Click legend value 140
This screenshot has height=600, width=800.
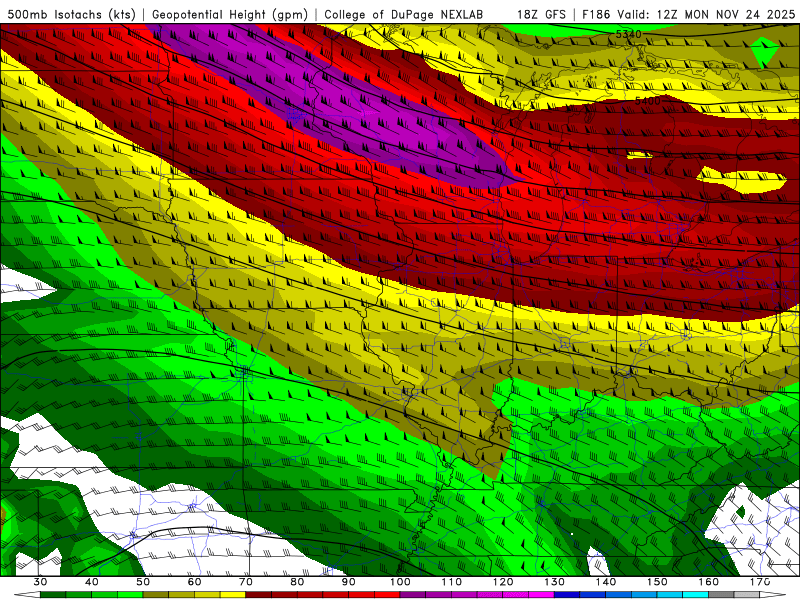(606, 582)
